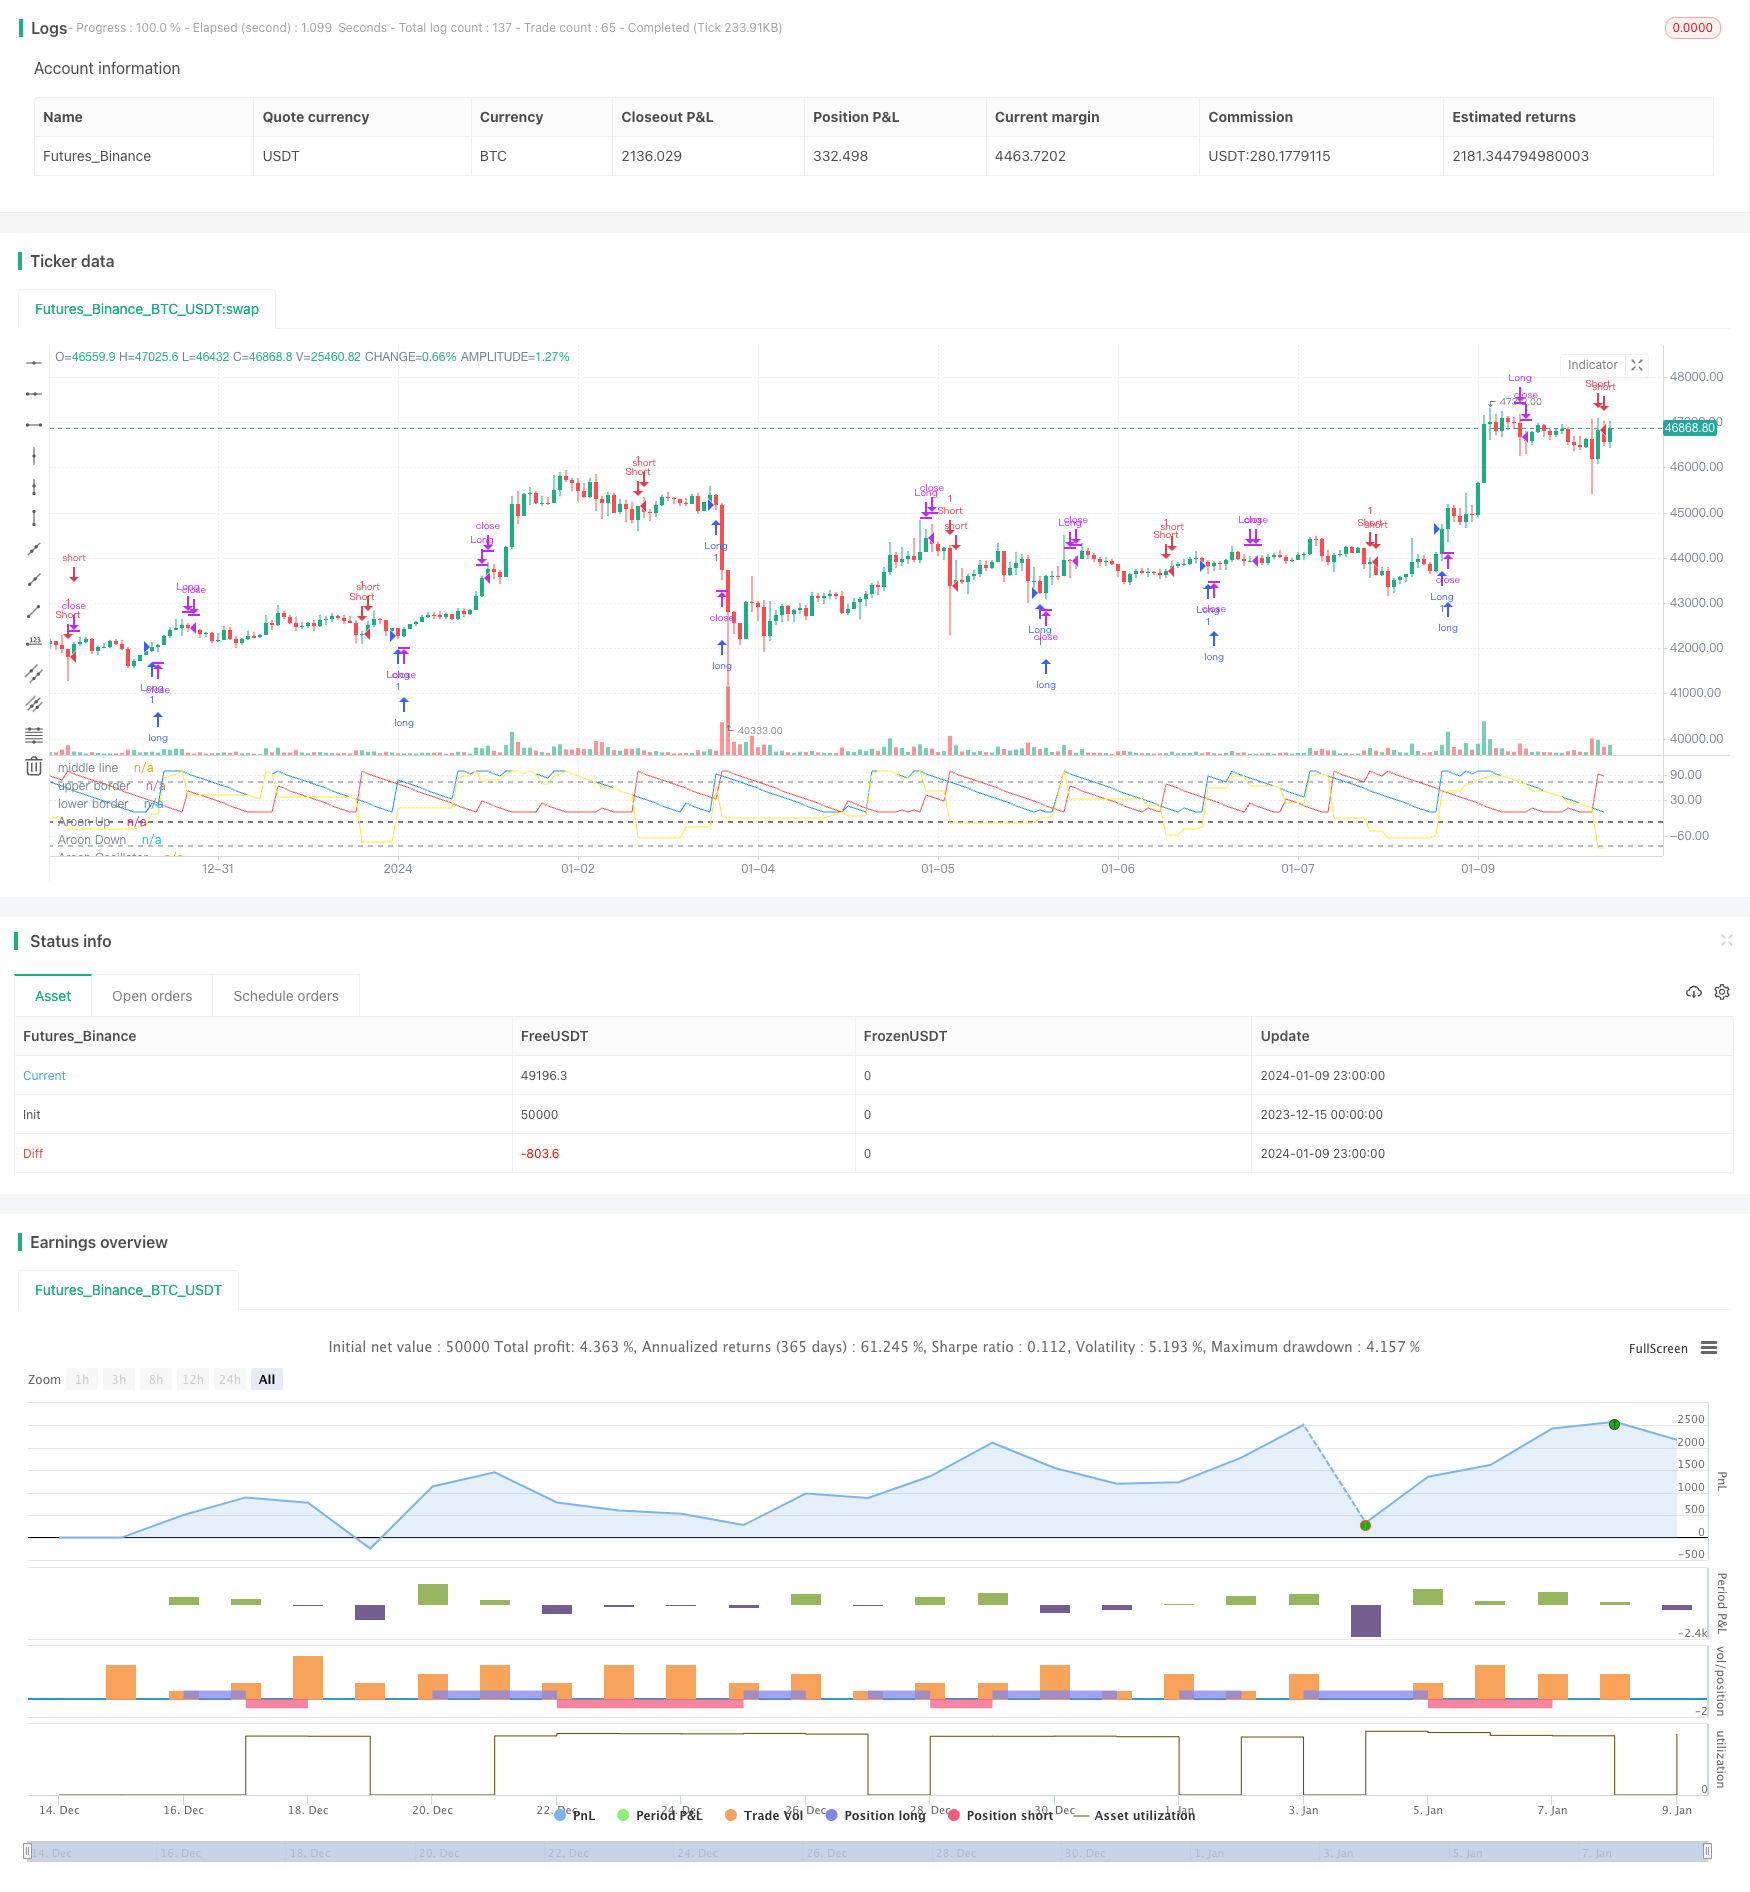The image size is (1750, 1892).
Task: Select the vertical segment drawing tool
Action: (x=34, y=518)
